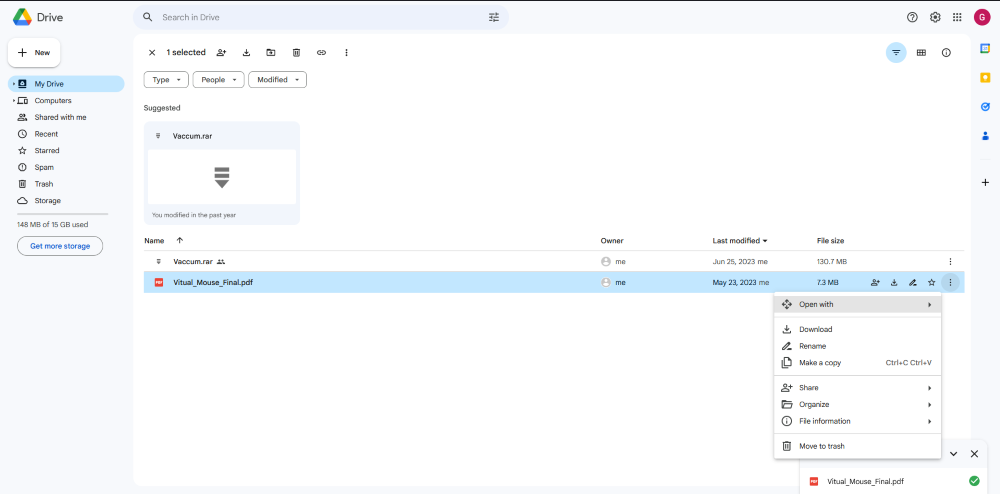The width and height of the screenshot is (1000, 494).
Task: Click Download icon in selection toolbar
Action: (x=246, y=52)
